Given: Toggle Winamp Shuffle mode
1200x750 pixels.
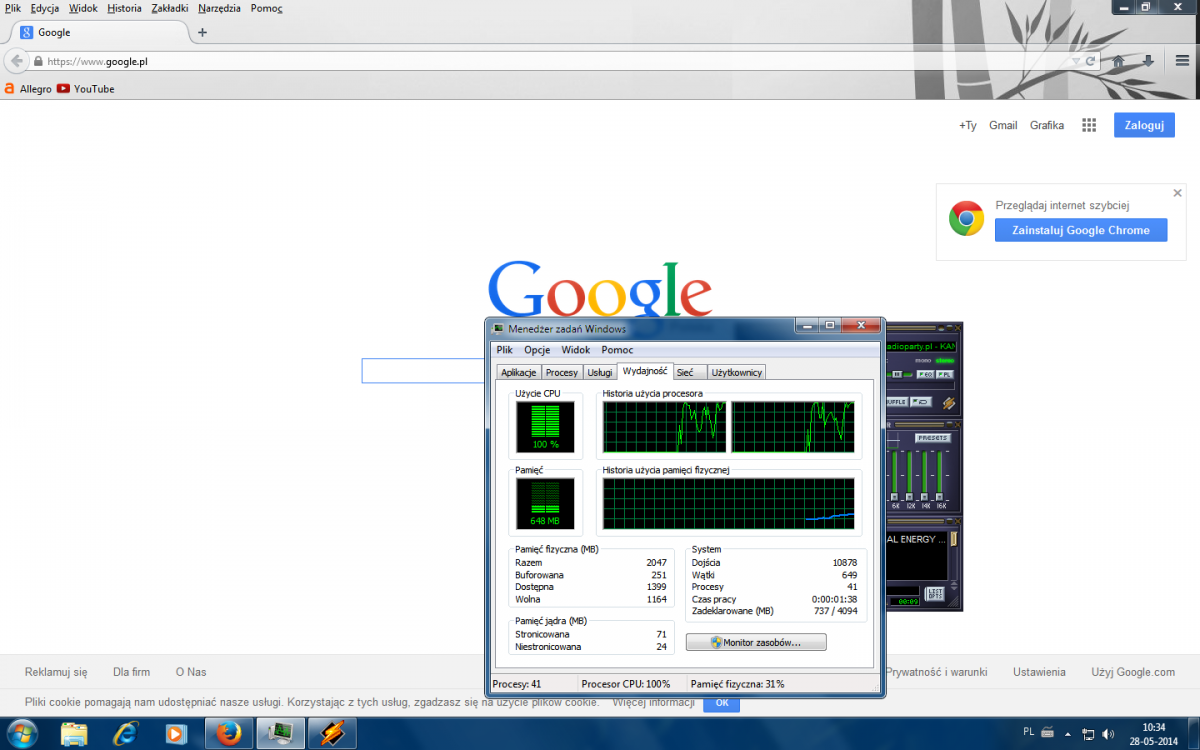Looking at the screenshot, I should [x=897, y=402].
